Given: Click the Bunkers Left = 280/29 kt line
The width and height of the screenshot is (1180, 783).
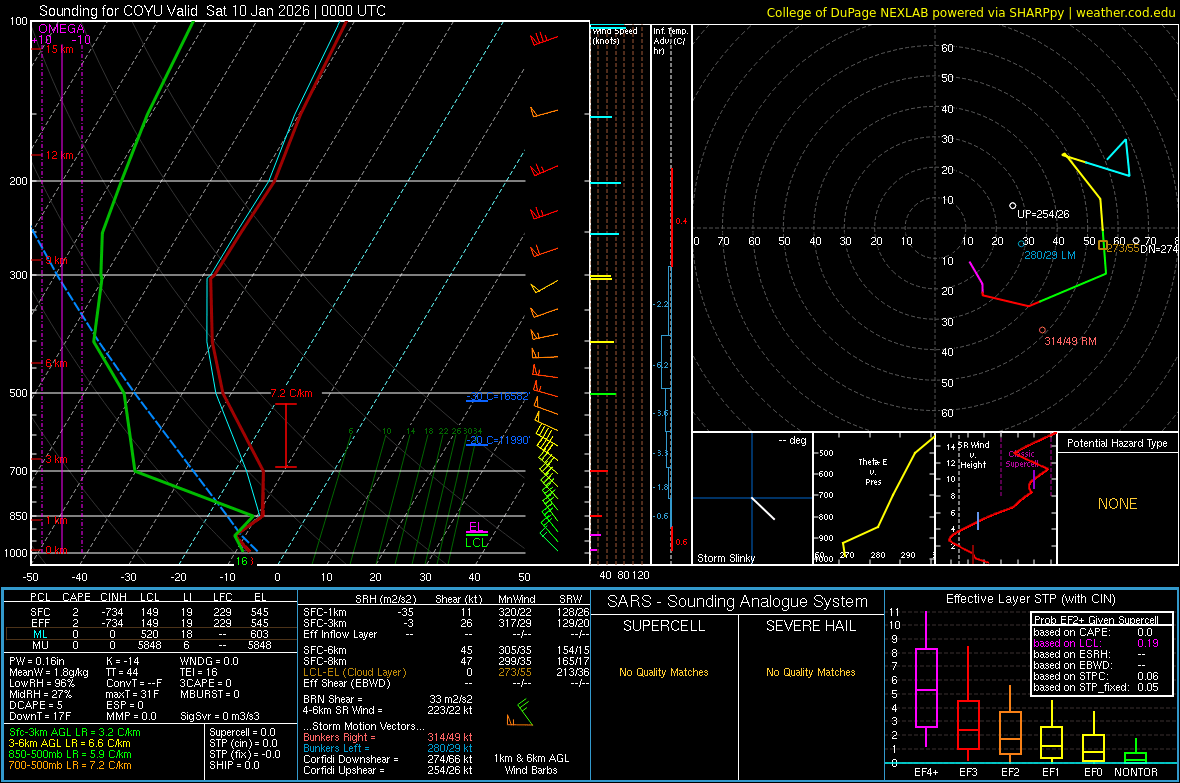Looking at the screenshot, I should [388, 748].
